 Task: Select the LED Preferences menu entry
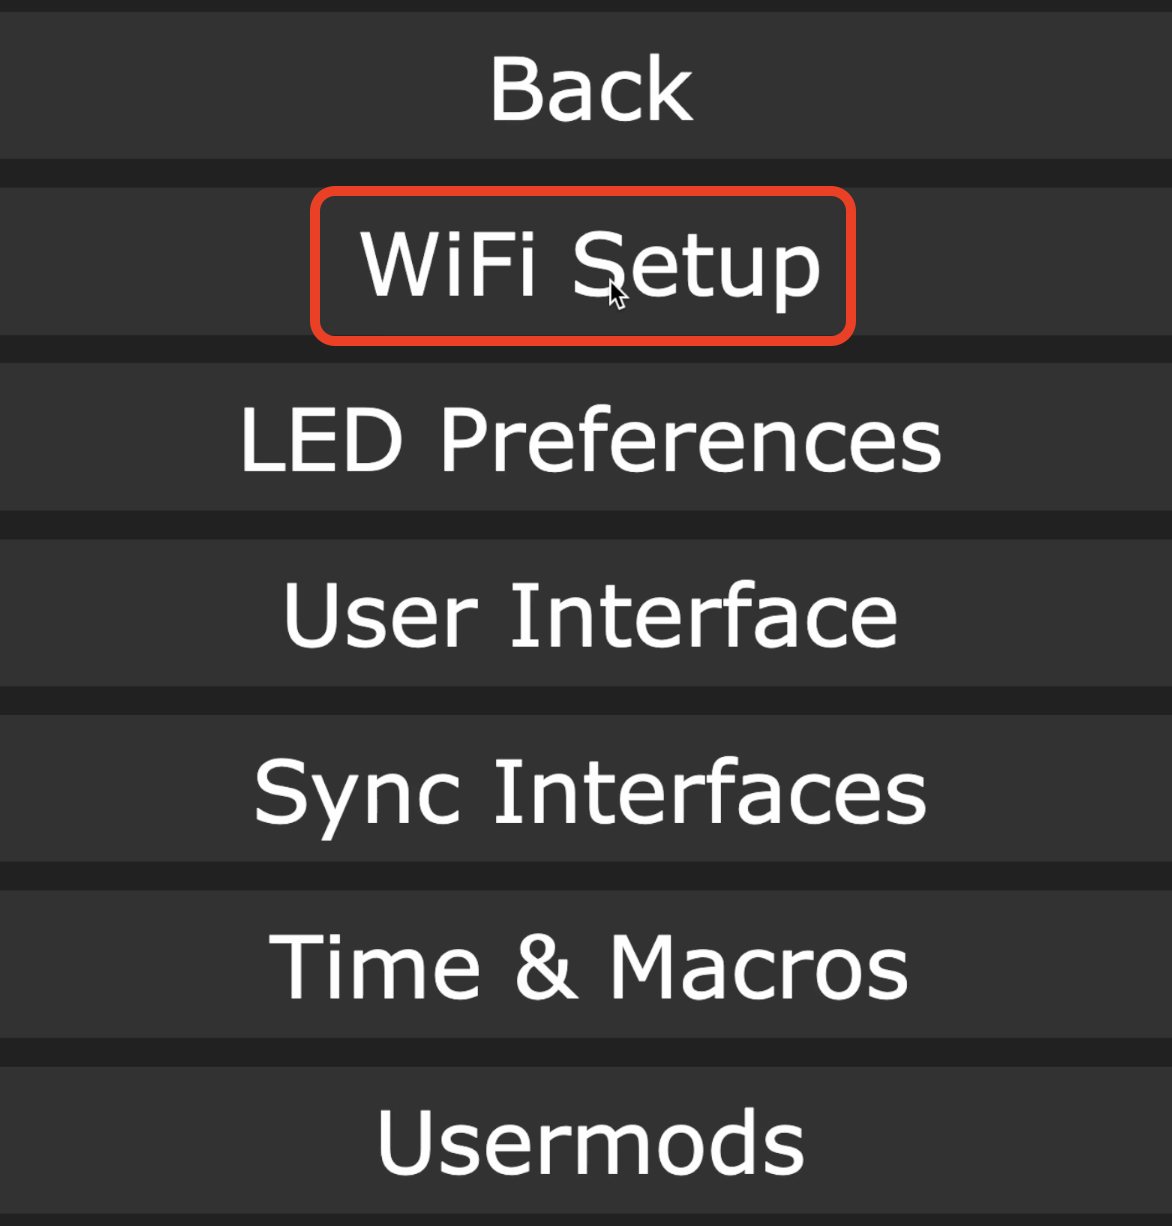coord(590,439)
